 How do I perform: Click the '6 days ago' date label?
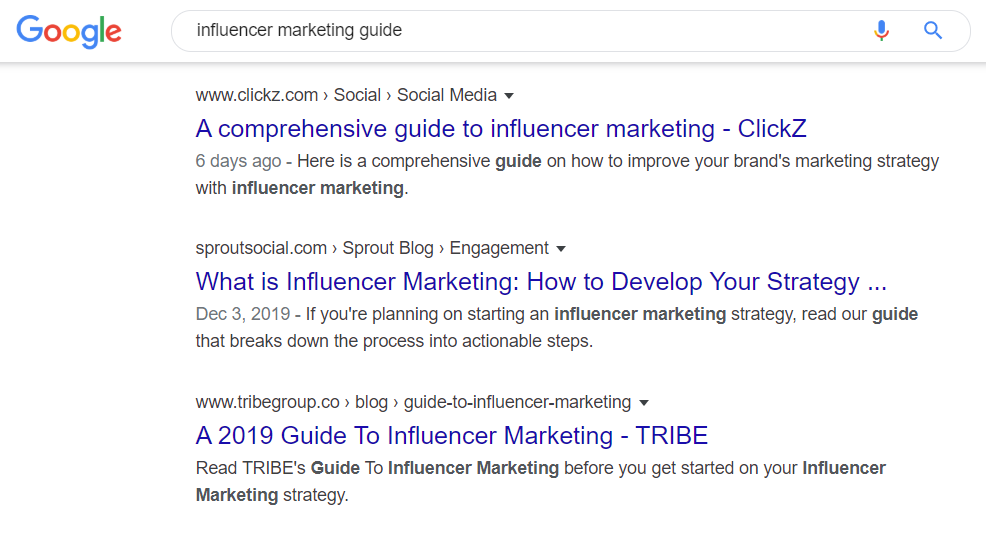click(x=238, y=161)
